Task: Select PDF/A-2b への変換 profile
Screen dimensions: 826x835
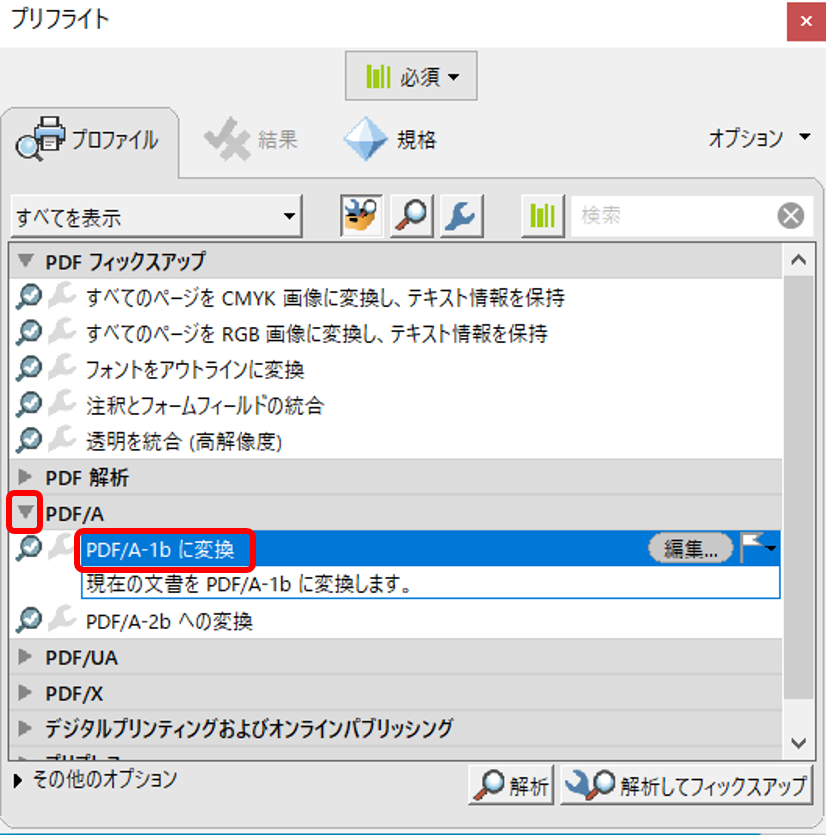Action: [169, 621]
